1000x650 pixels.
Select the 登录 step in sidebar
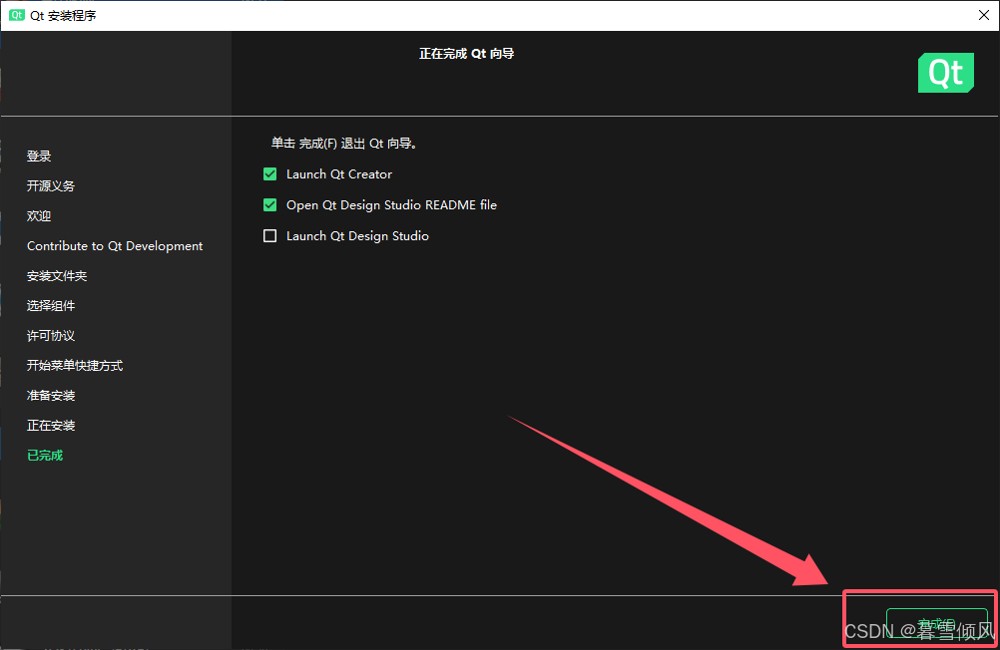tap(39, 156)
